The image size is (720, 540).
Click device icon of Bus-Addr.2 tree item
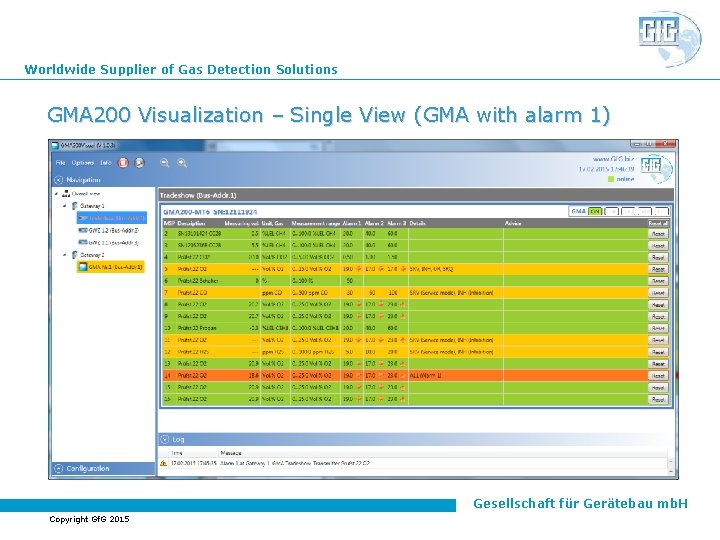(x=83, y=230)
